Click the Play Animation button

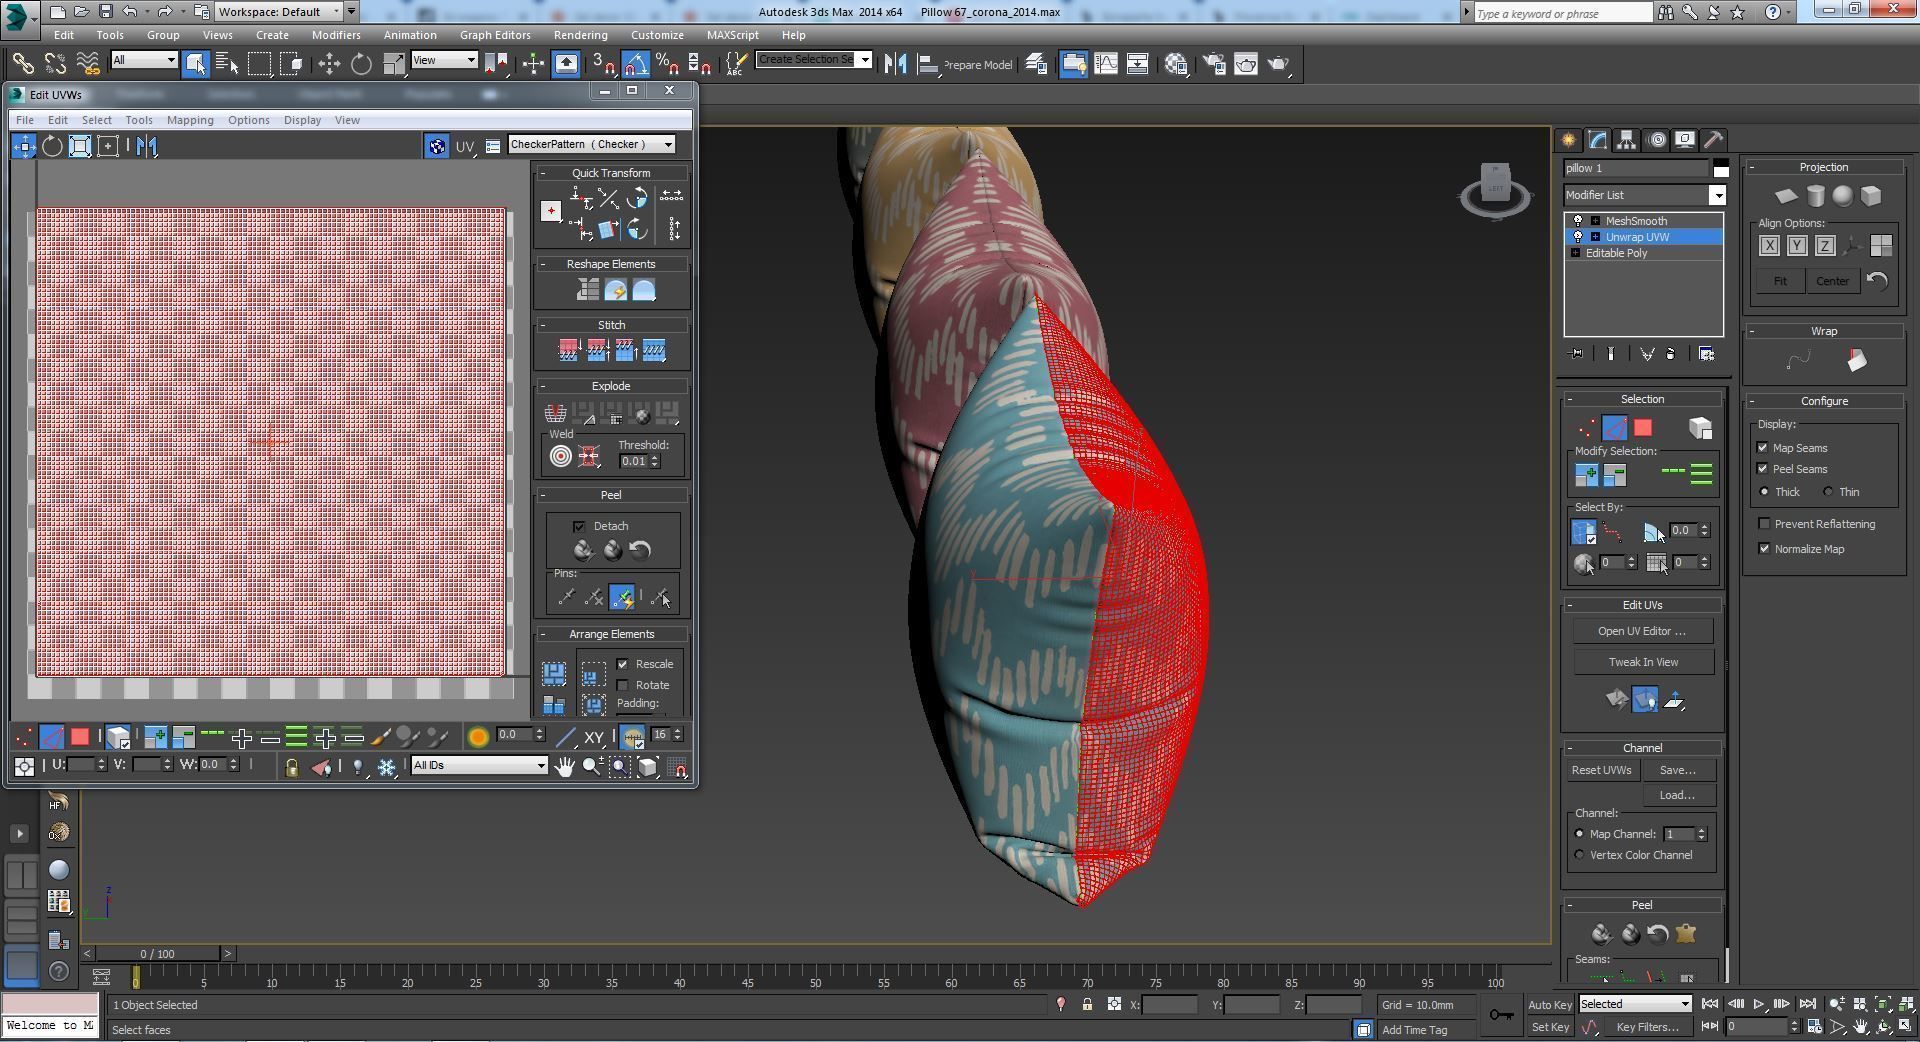[1758, 1004]
